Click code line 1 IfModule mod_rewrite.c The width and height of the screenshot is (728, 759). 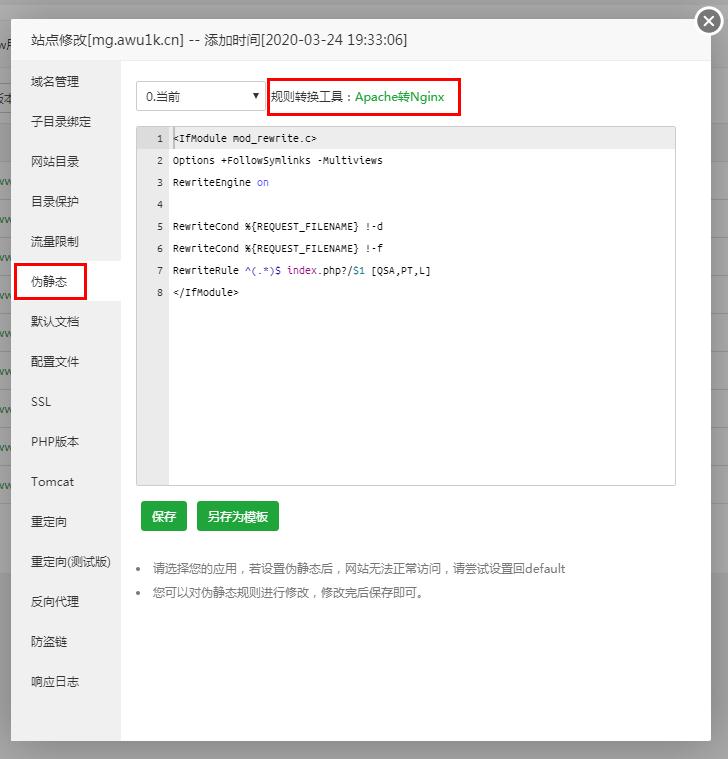click(245, 138)
